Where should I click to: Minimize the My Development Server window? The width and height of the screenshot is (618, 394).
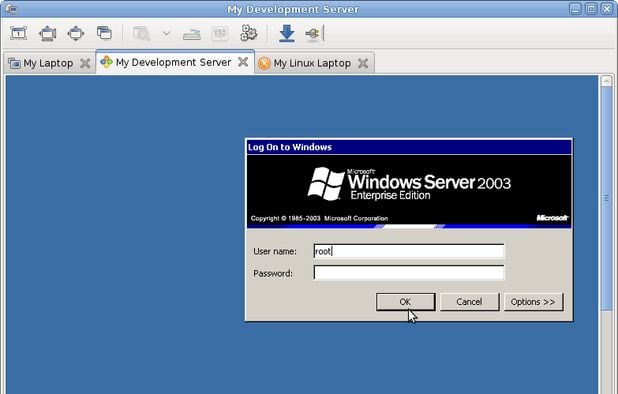575,9
